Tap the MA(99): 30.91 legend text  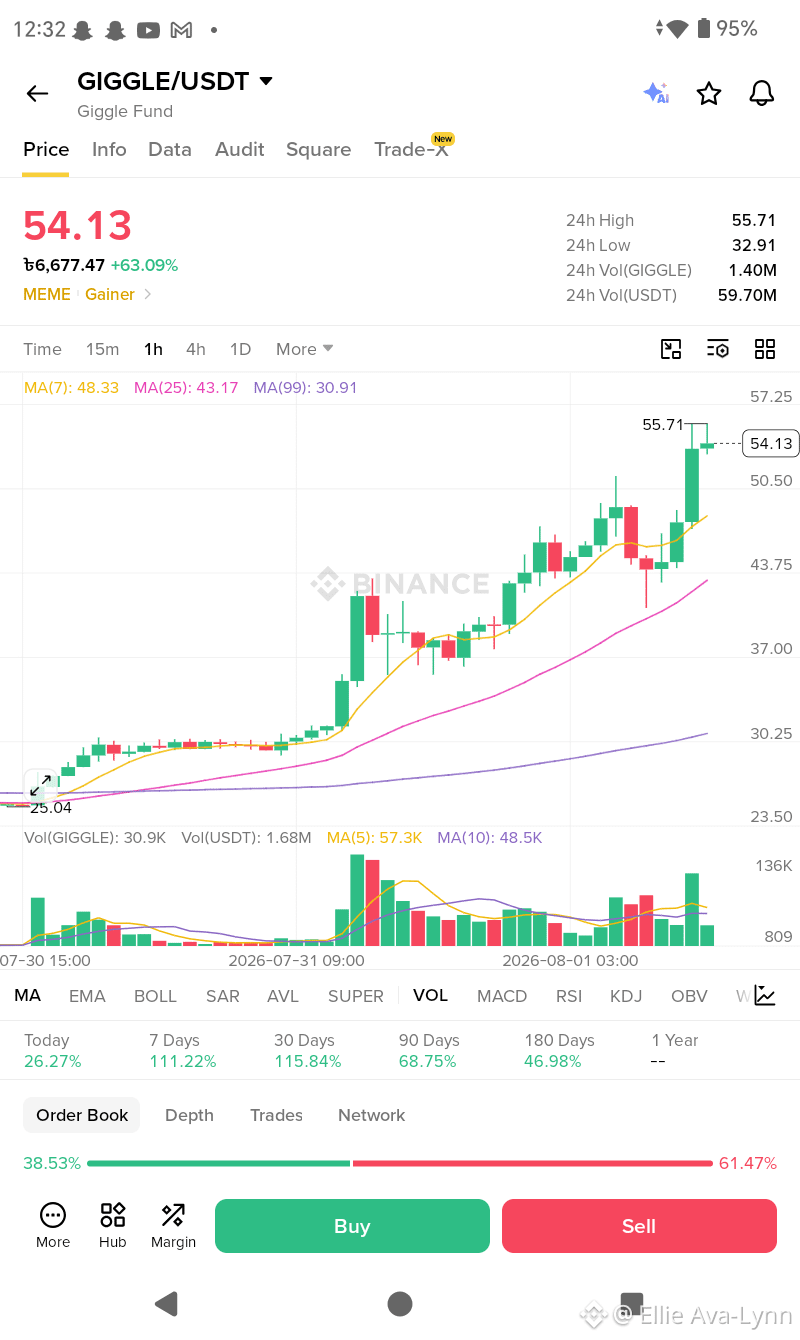point(305,387)
